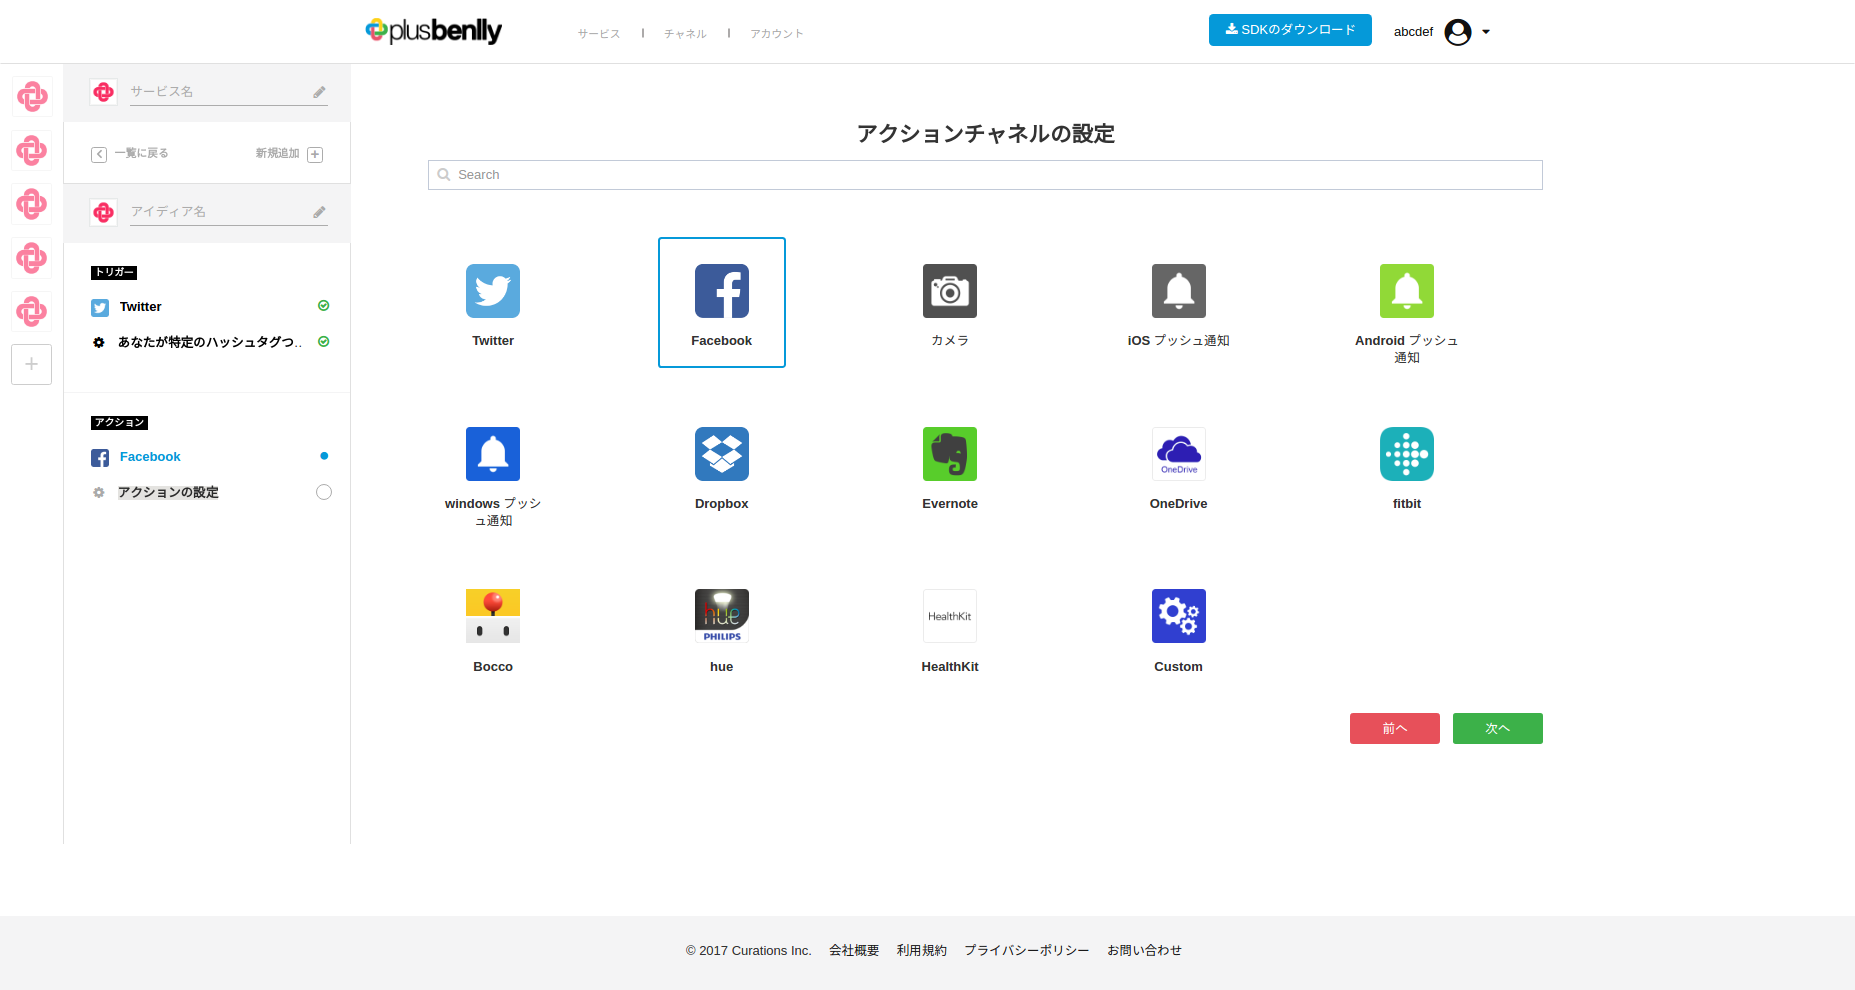Open the third service icon in left rail
The width and height of the screenshot is (1855, 990).
click(32, 204)
